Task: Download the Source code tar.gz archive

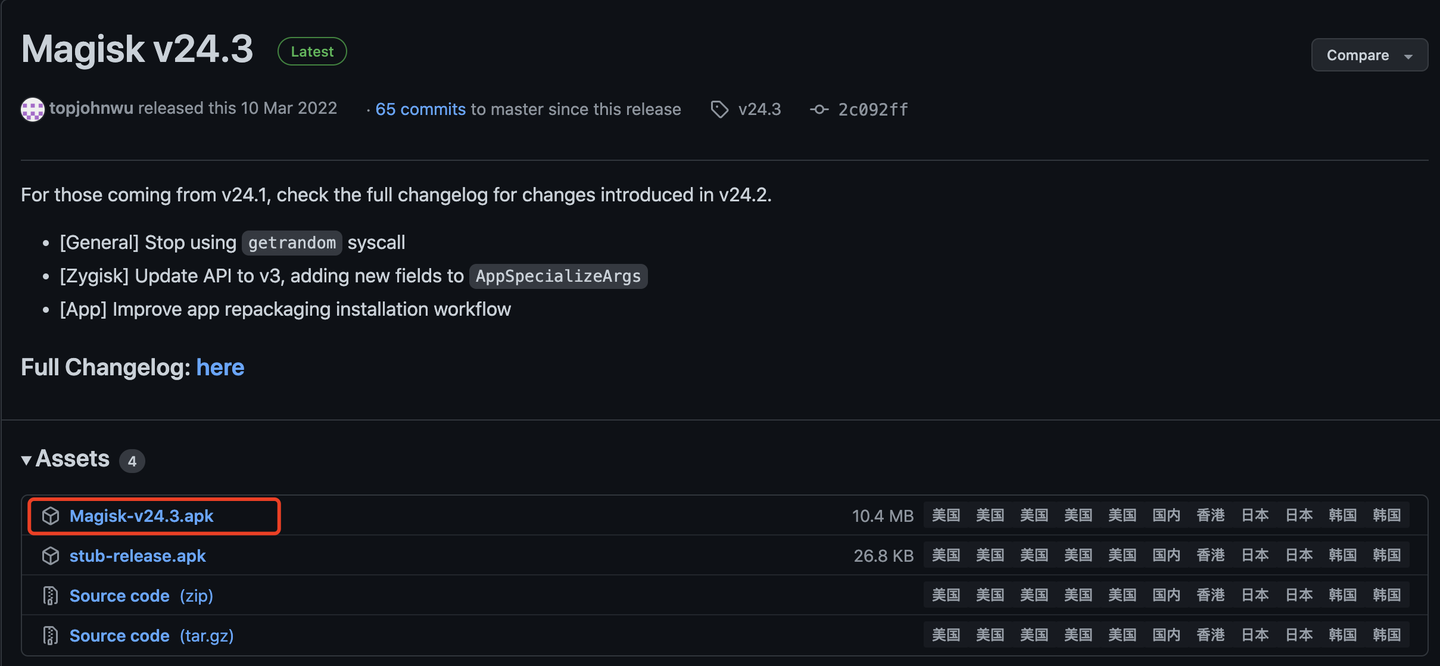Action: [119, 635]
